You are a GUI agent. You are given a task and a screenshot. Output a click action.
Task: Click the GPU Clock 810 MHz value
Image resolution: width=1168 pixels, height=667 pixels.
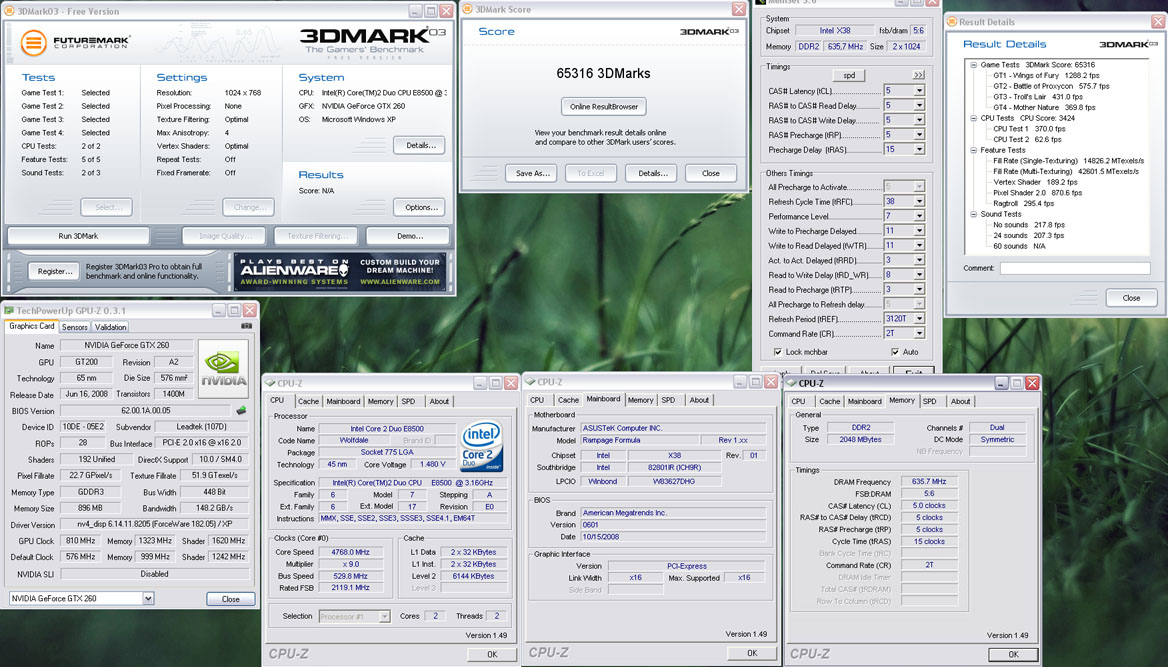click(80, 541)
